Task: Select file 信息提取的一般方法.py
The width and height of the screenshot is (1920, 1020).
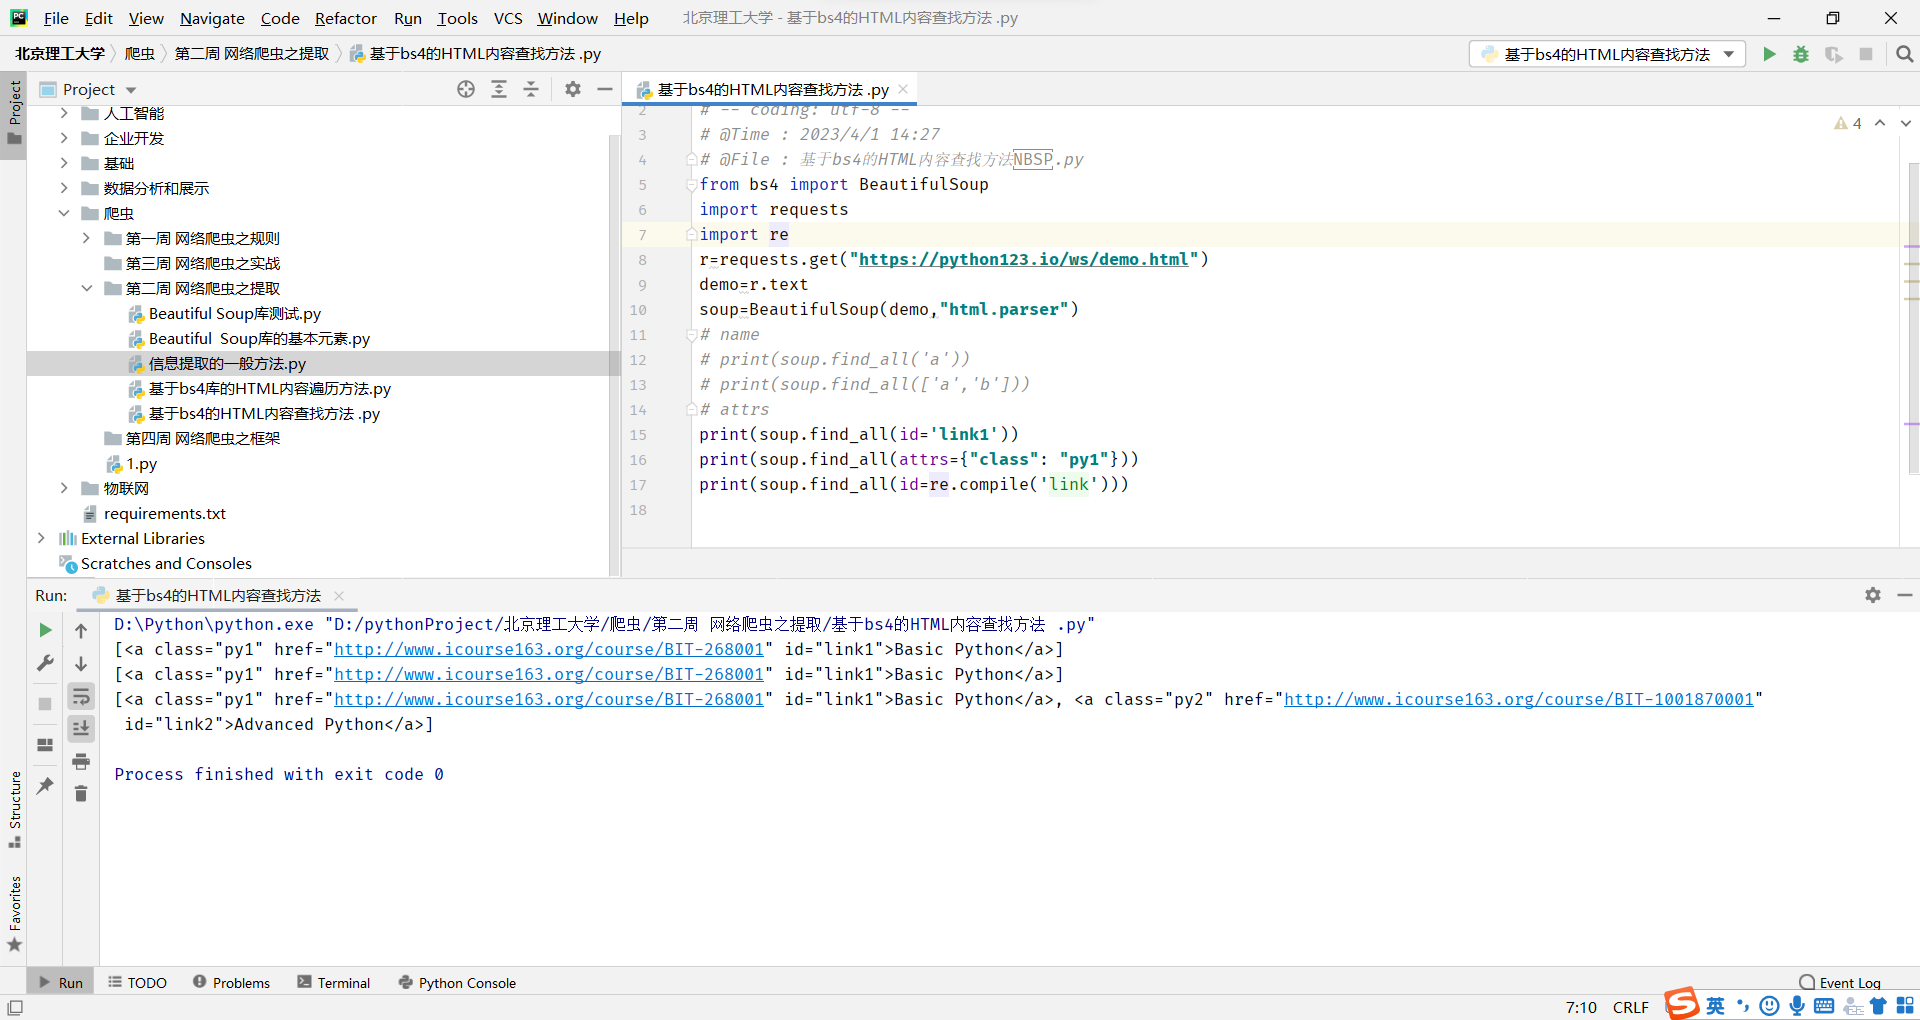Action: click(x=227, y=363)
